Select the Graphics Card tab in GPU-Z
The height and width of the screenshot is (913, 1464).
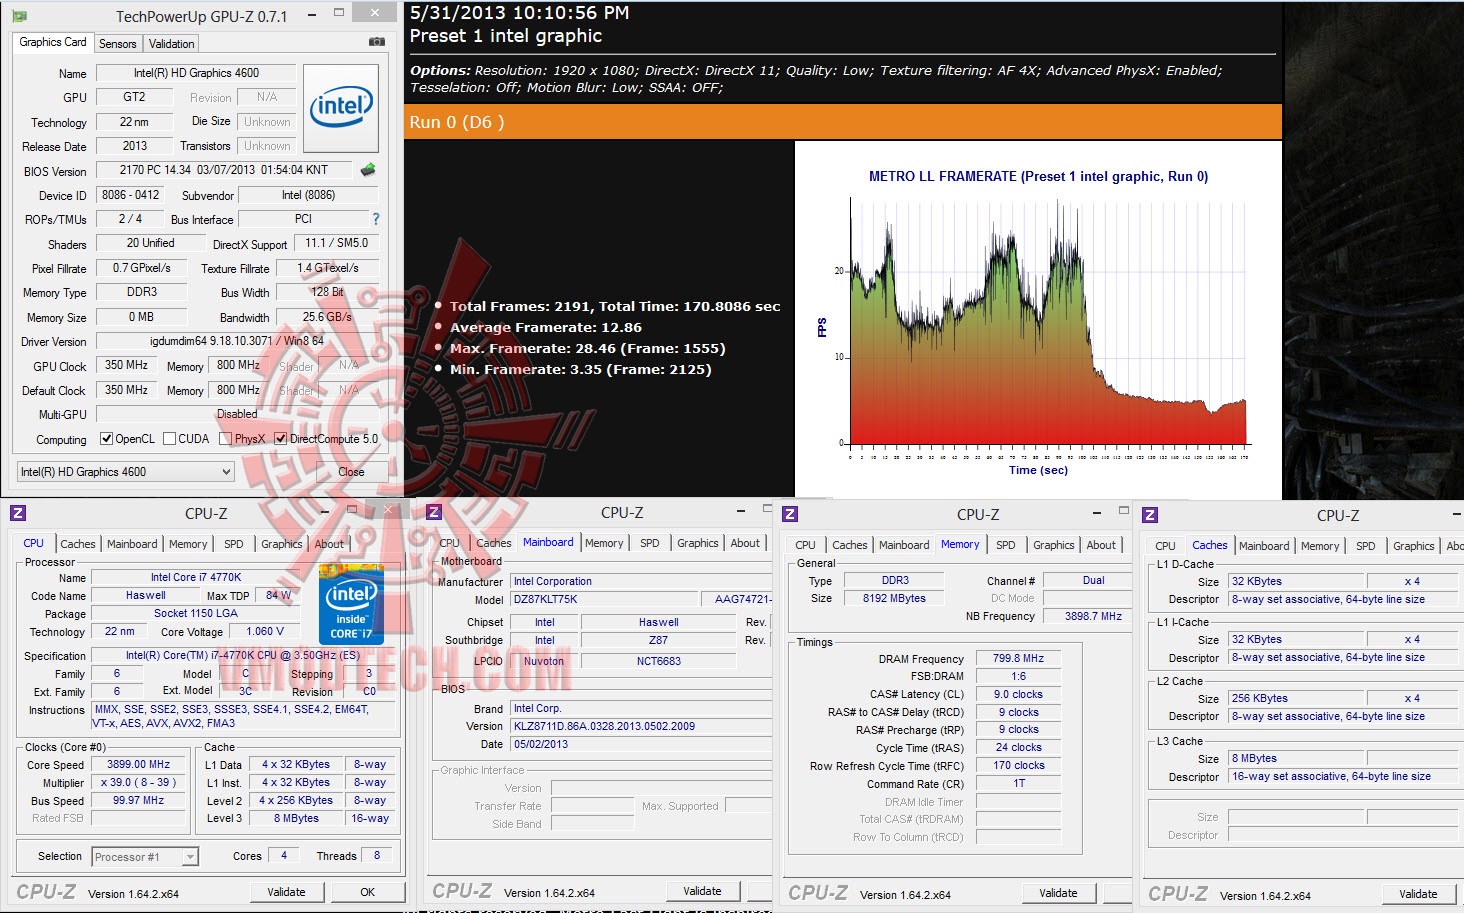pos(53,42)
